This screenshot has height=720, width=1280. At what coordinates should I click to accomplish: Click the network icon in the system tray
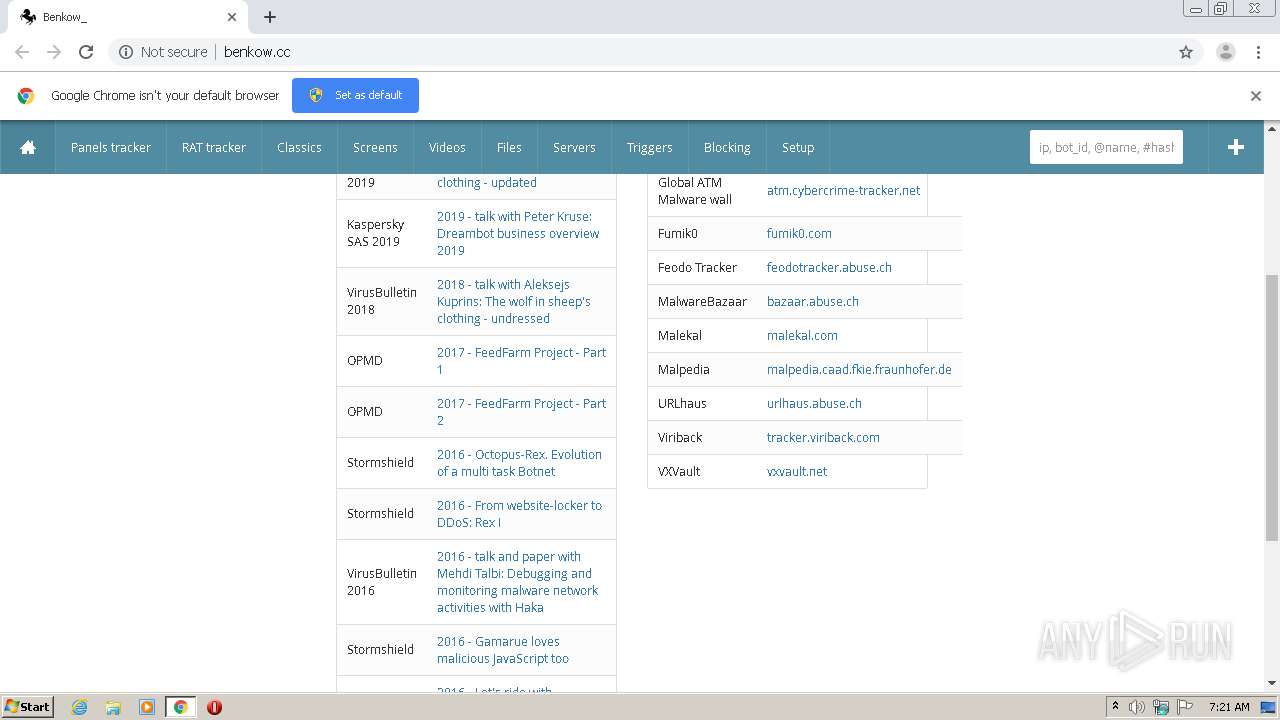[1161, 707]
